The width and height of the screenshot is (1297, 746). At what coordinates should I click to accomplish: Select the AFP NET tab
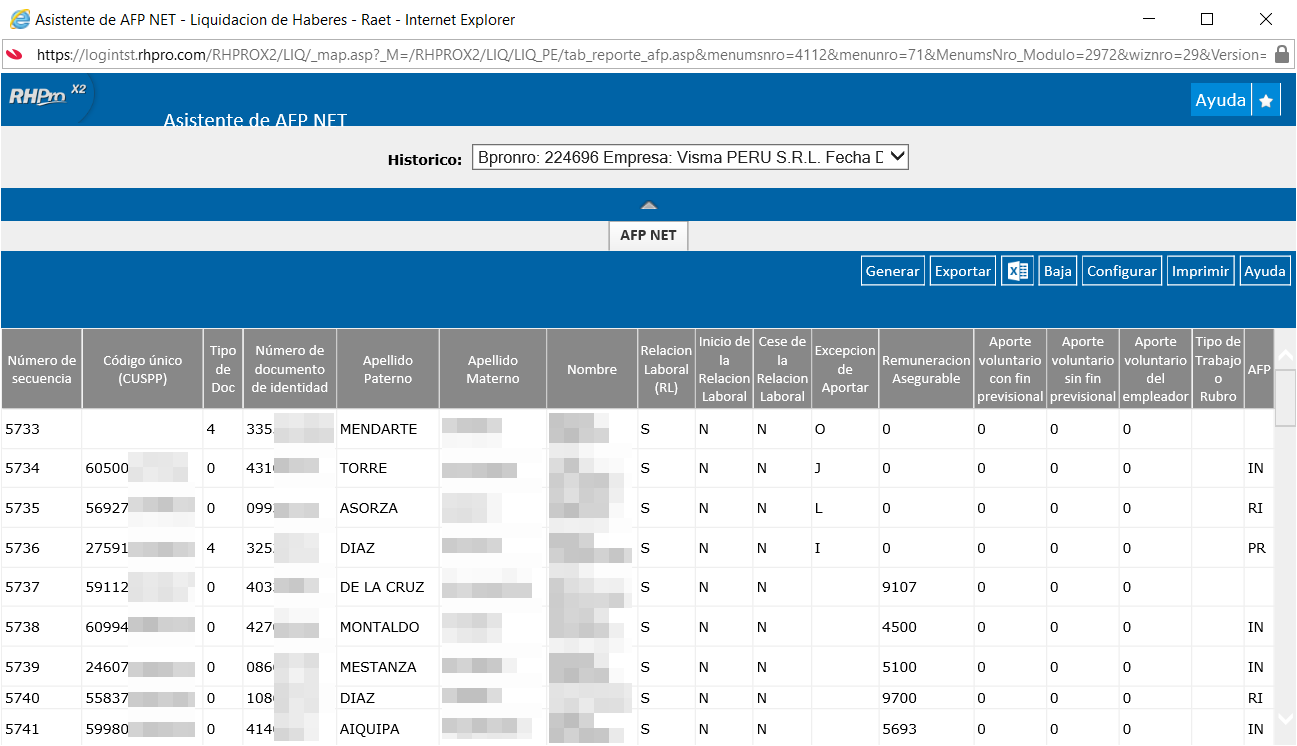[648, 235]
